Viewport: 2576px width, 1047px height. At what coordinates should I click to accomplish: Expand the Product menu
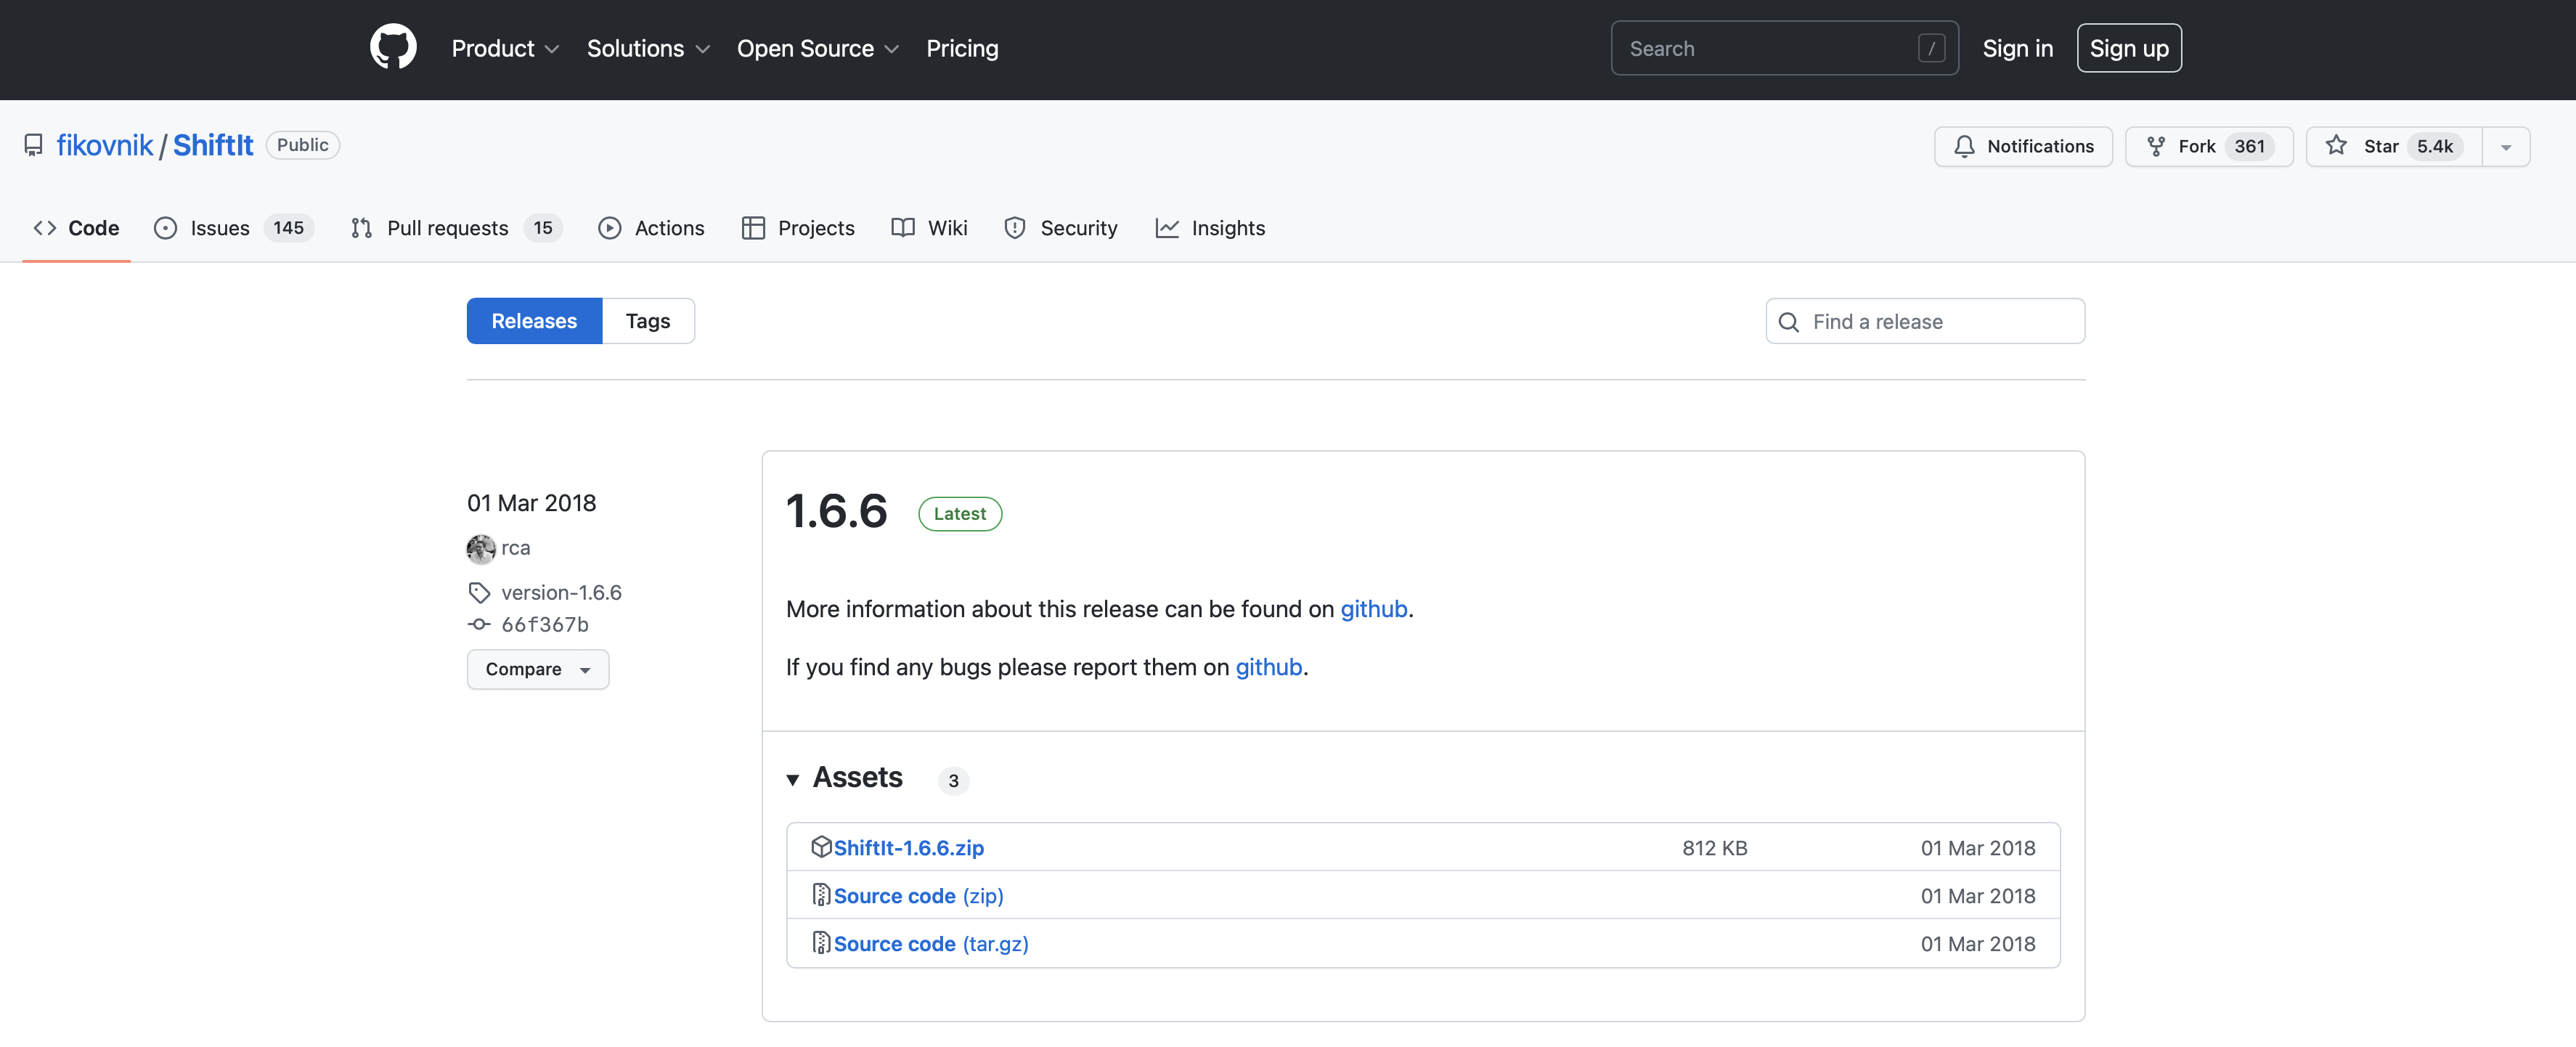pos(504,48)
